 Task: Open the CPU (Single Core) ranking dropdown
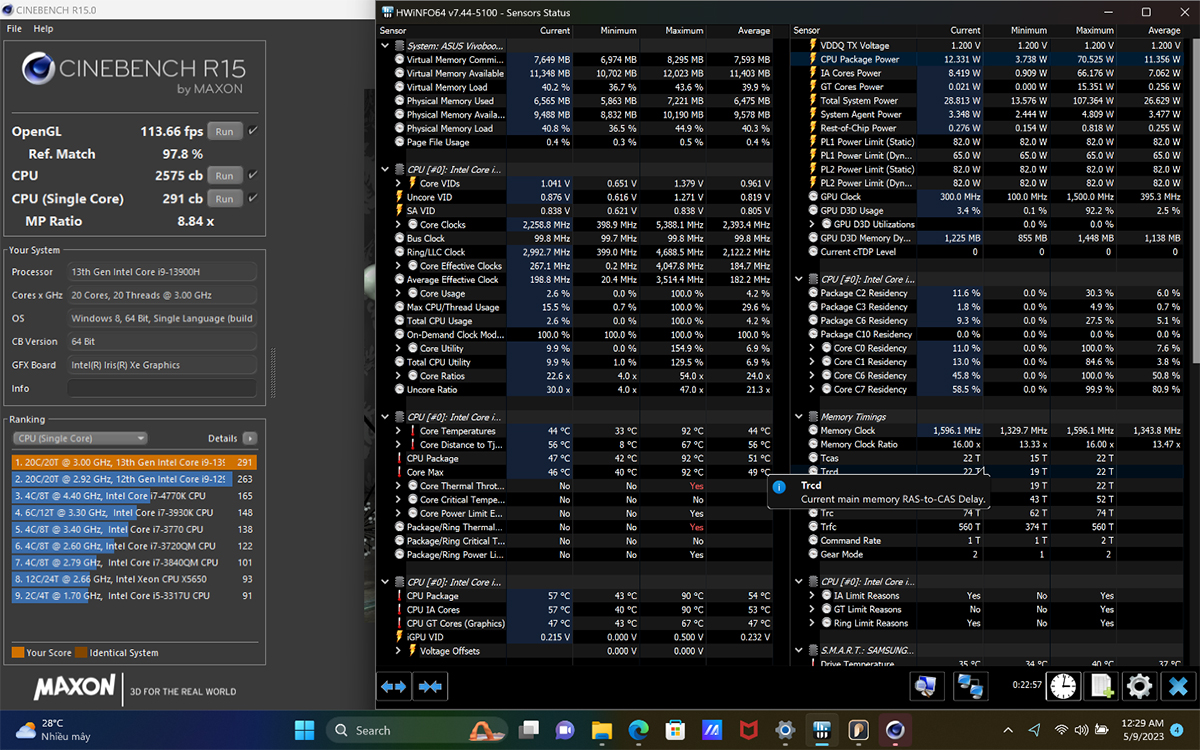pos(80,438)
